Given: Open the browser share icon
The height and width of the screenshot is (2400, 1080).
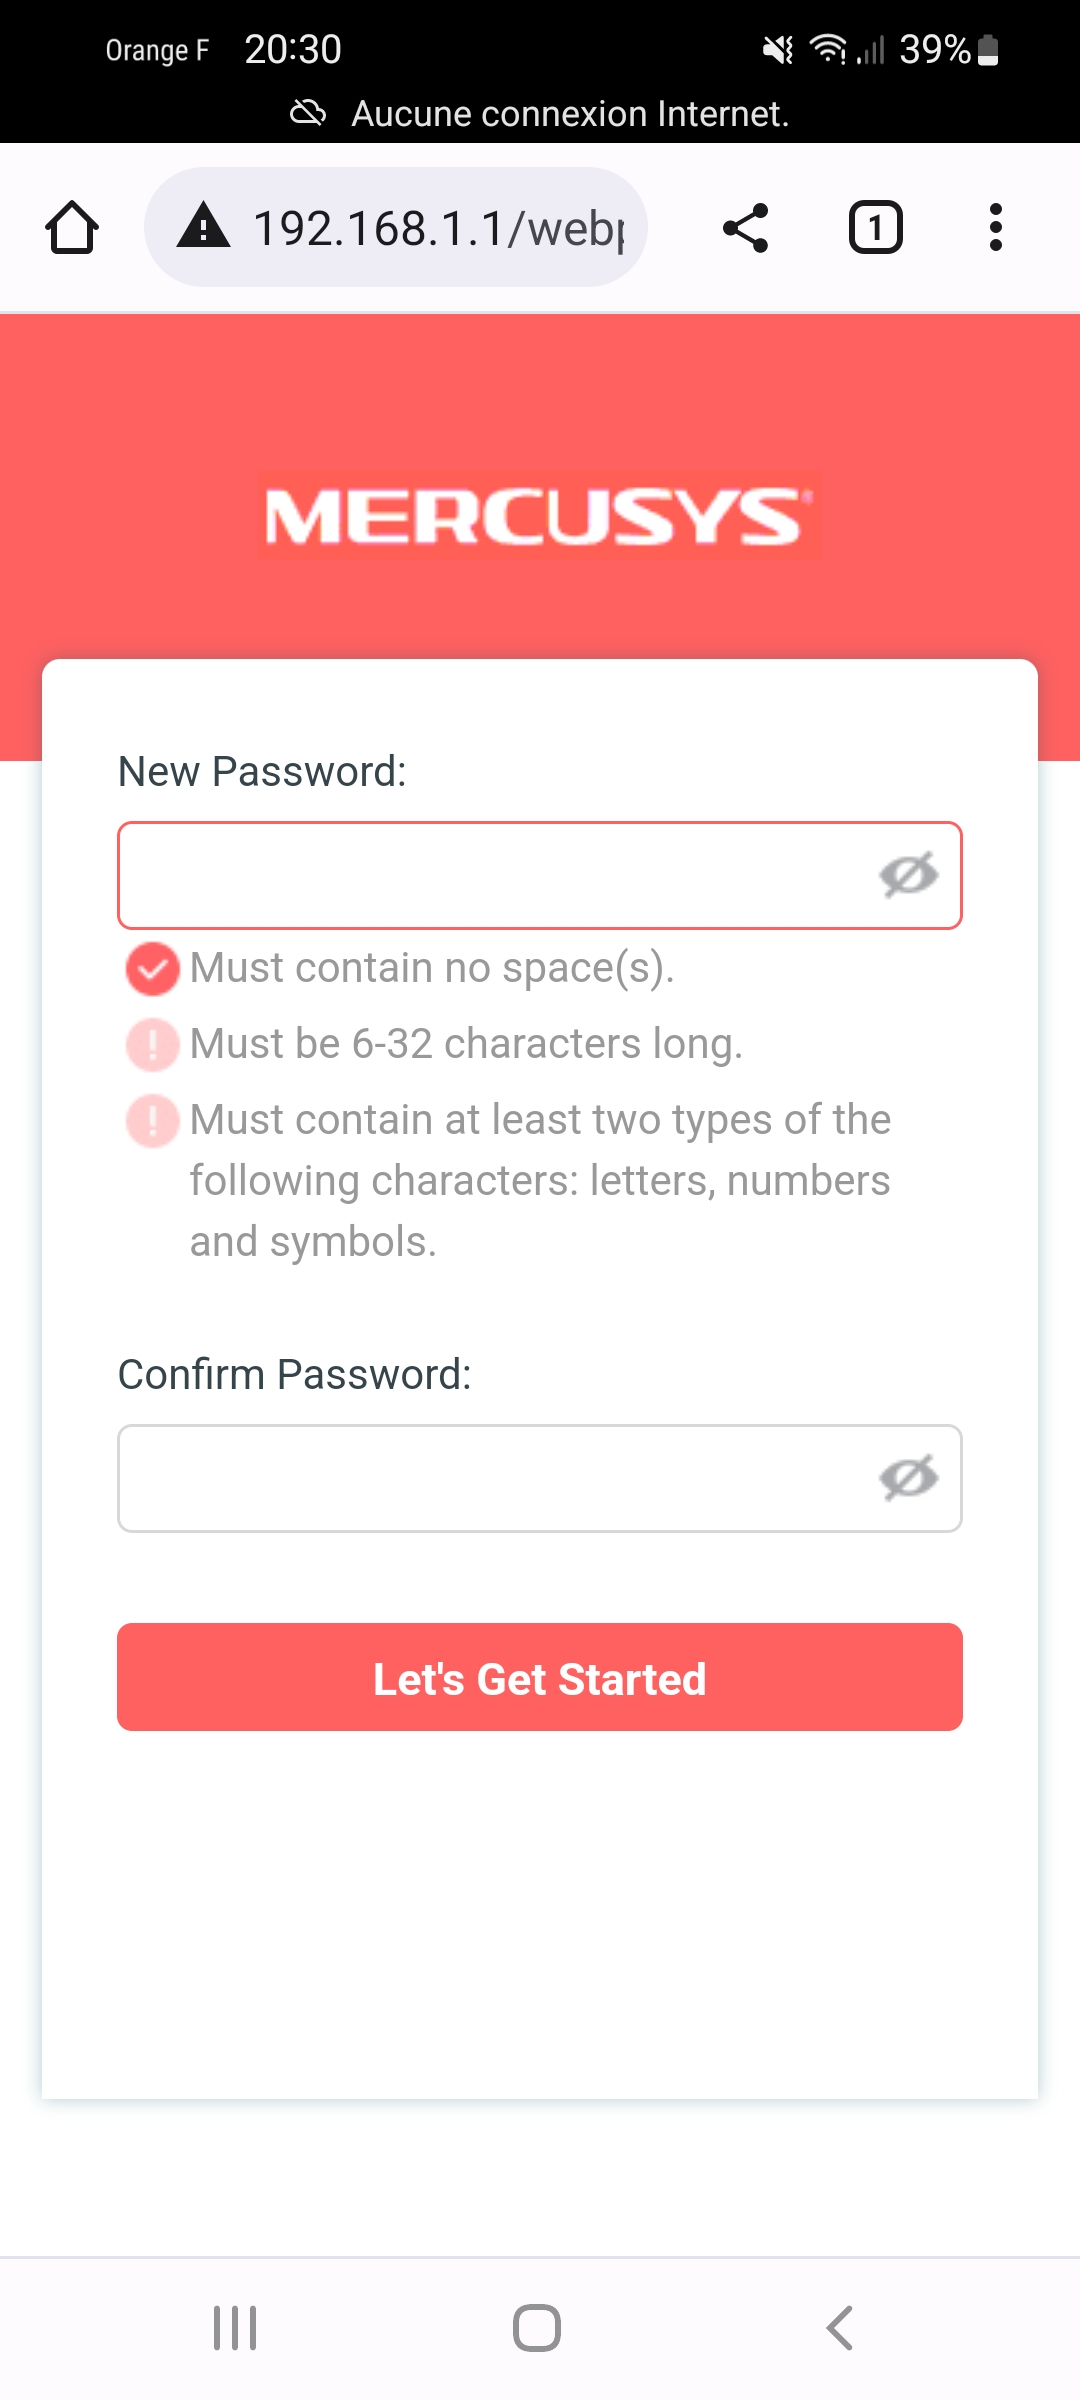Looking at the screenshot, I should click(746, 228).
